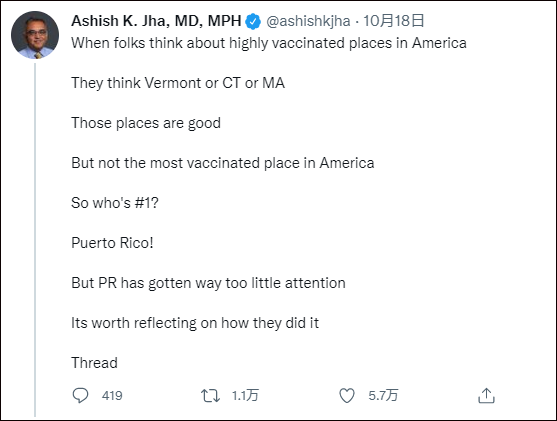Open the 10月18日 timestamp link

pyautogui.click(x=394, y=21)
